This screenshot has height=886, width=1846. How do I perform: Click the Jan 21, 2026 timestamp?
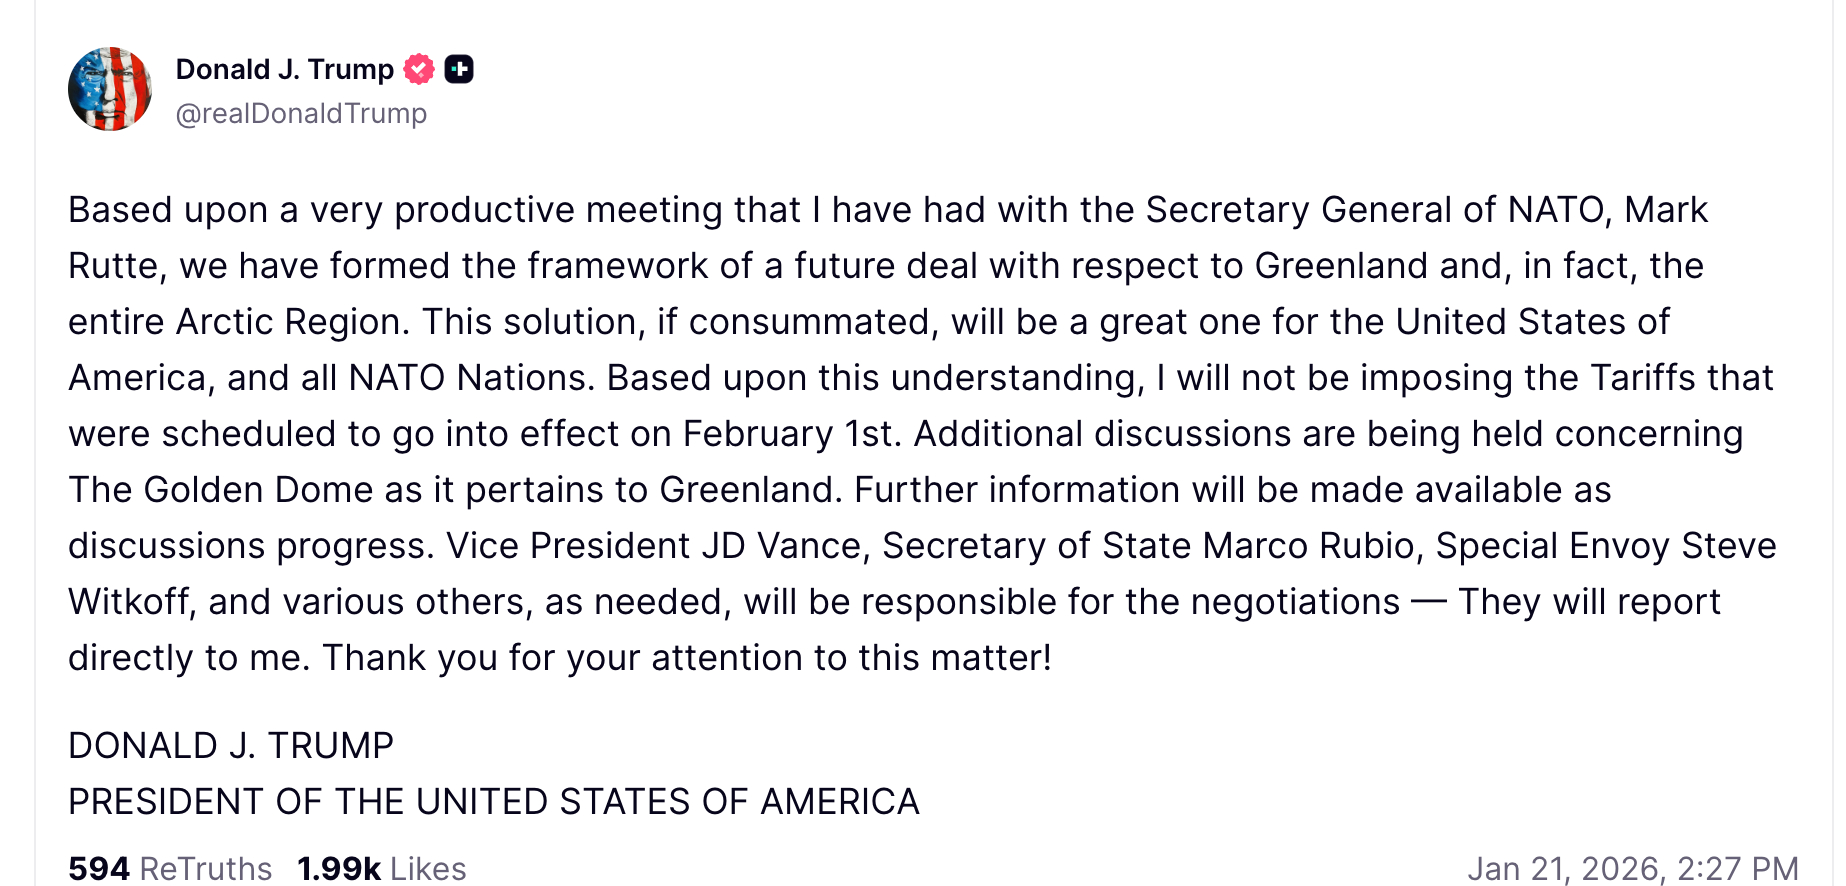click(1632, 868)
